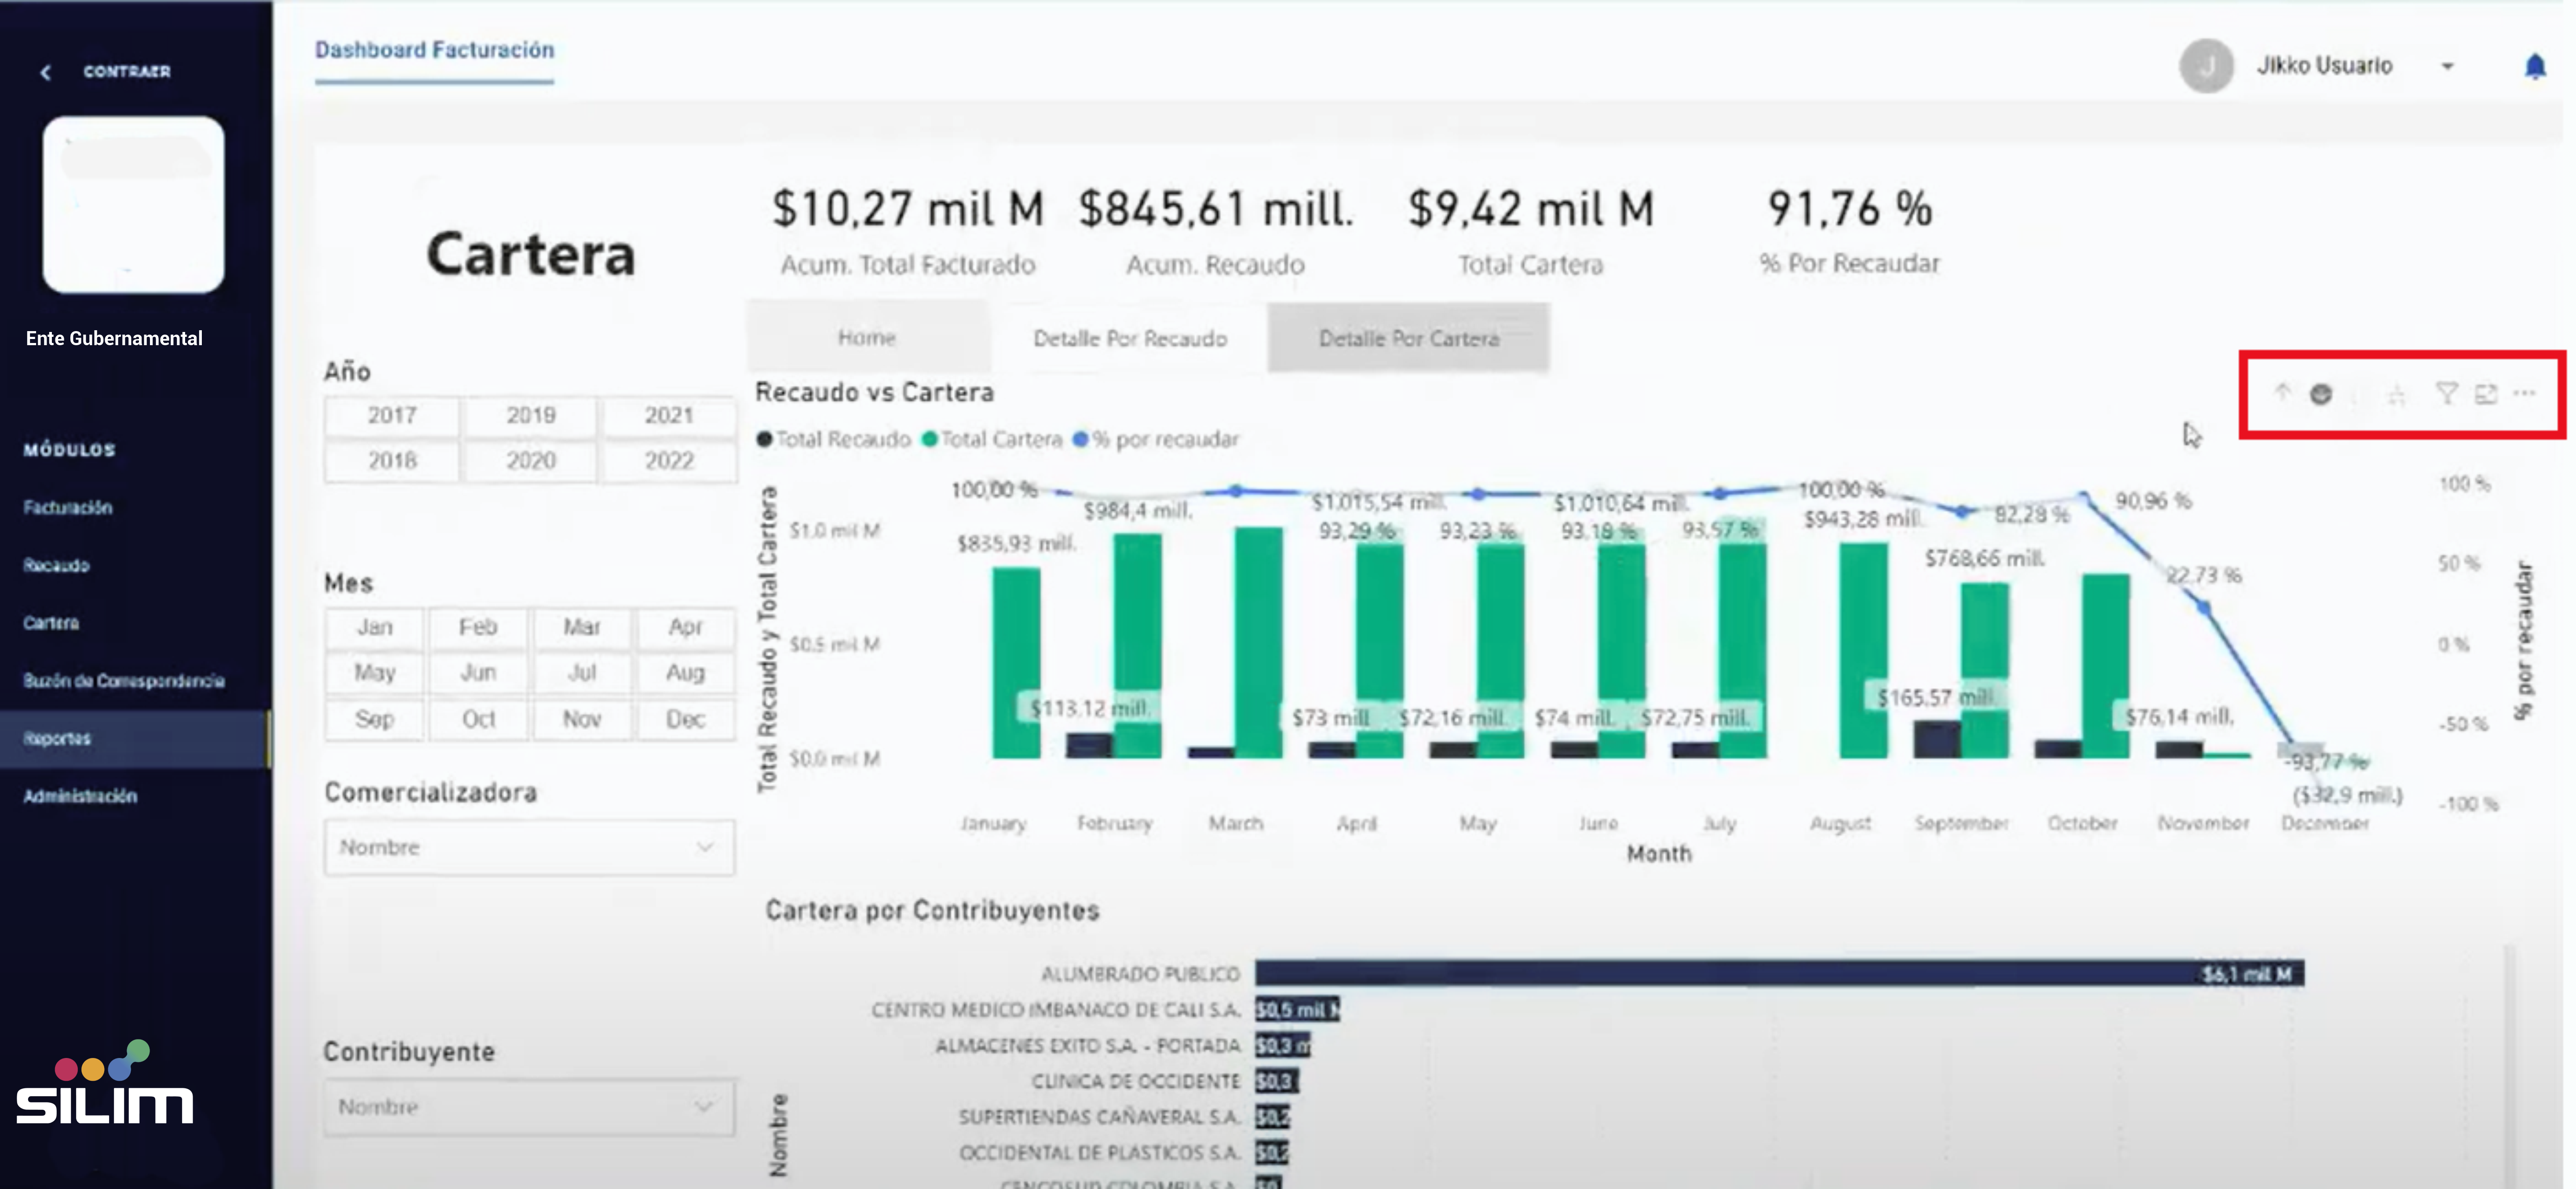
Task: Click the September Total Recaudo dark bar
Action: pos(1937,739)
